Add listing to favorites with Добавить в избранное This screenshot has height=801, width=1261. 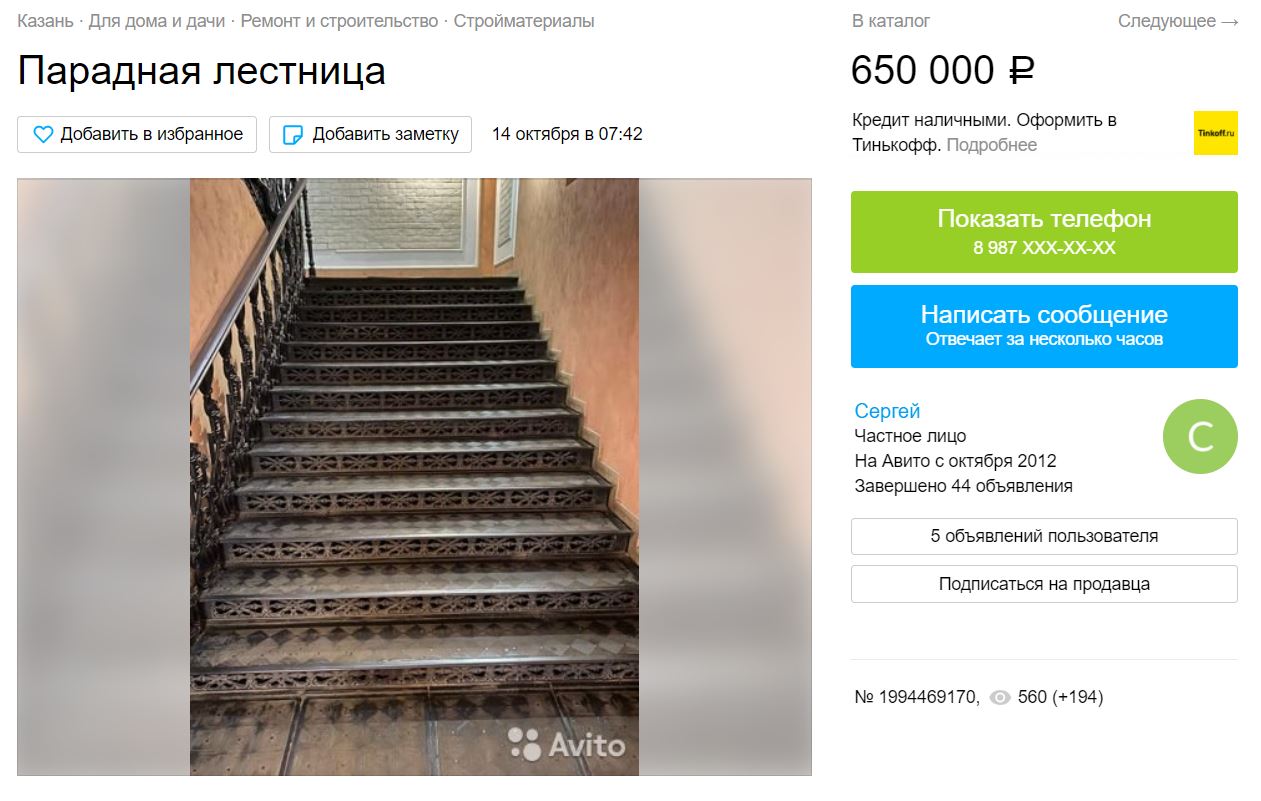tap(137, 134)
